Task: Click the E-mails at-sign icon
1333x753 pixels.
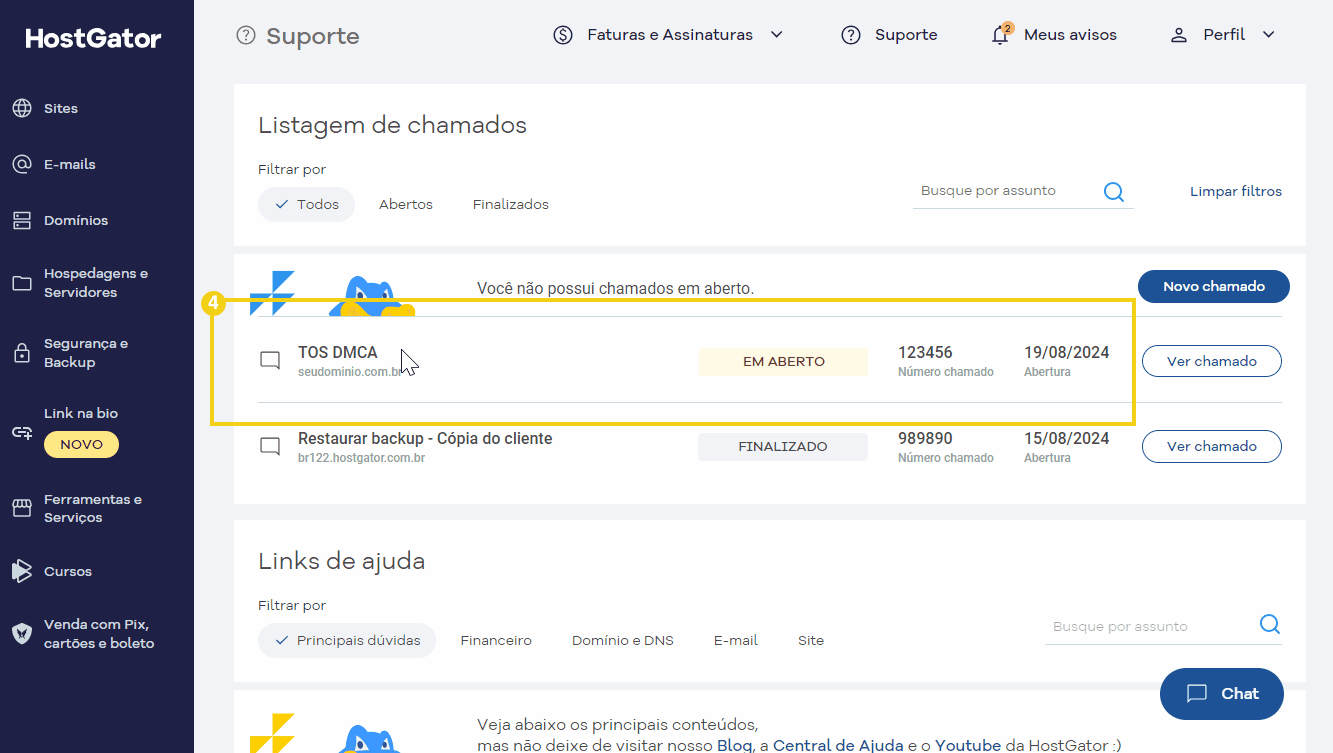Action: pos(22,164)
